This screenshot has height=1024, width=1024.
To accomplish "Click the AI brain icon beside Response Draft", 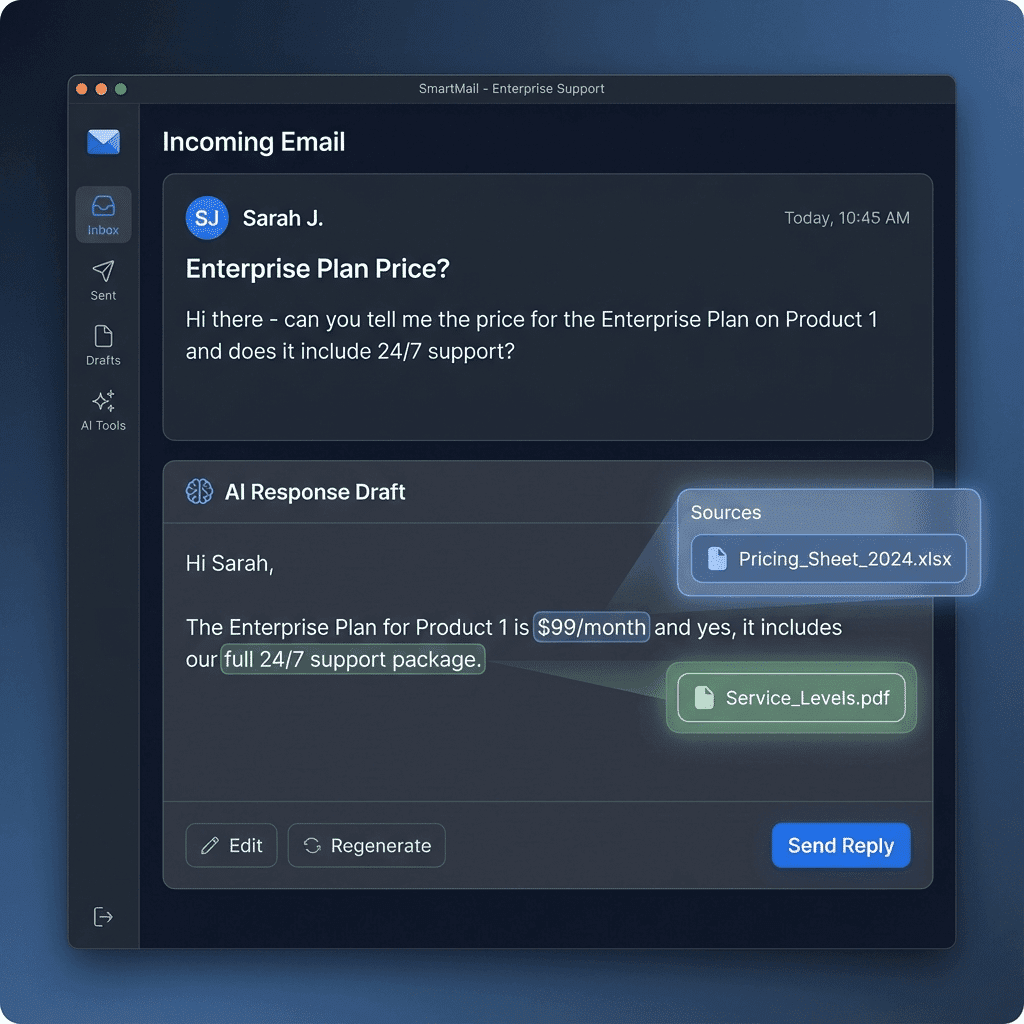I will pos(199,492).
